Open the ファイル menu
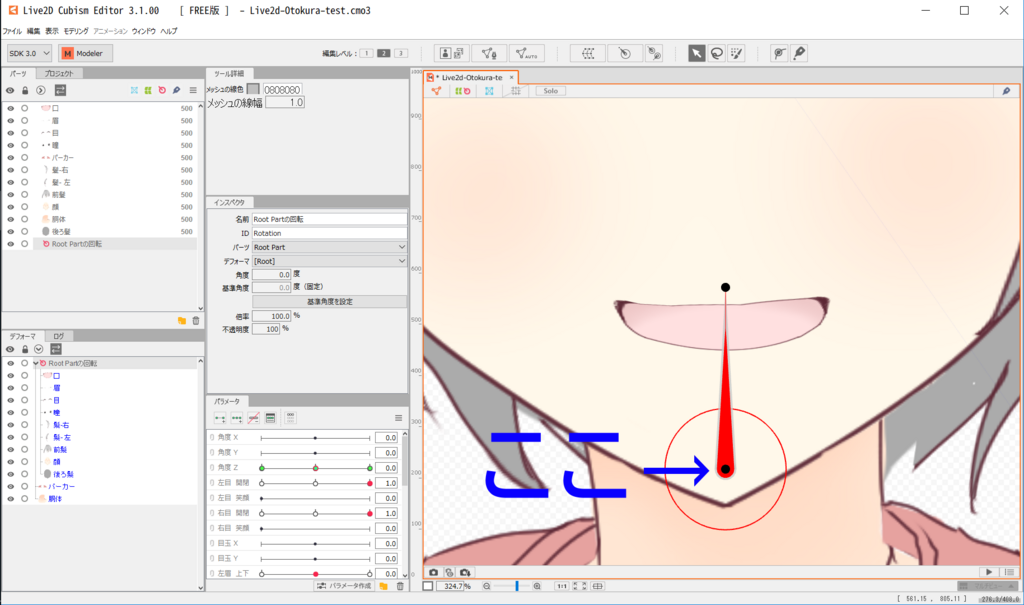 click(x=12, y=31)
